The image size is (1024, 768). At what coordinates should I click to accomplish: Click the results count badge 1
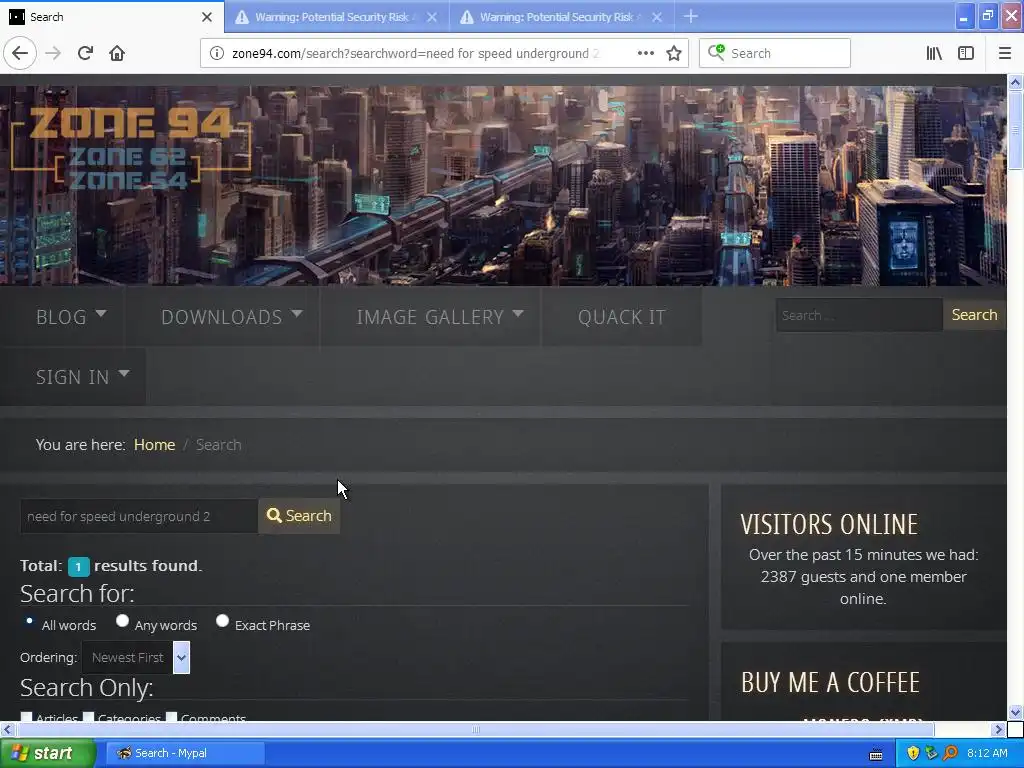click(78, 566)
